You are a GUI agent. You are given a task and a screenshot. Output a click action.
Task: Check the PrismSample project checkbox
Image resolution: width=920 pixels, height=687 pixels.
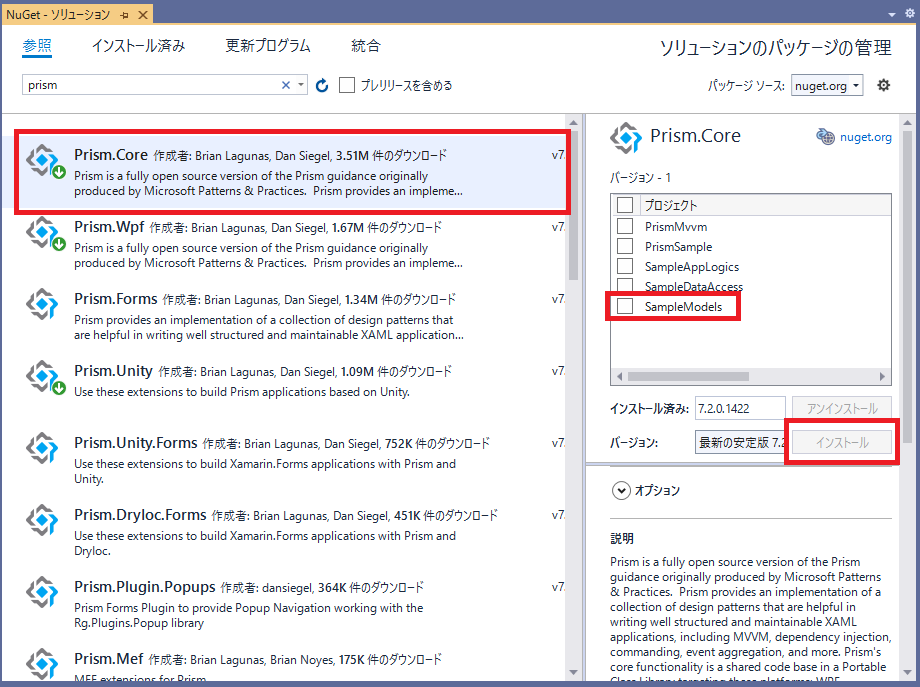click(625, 246)
